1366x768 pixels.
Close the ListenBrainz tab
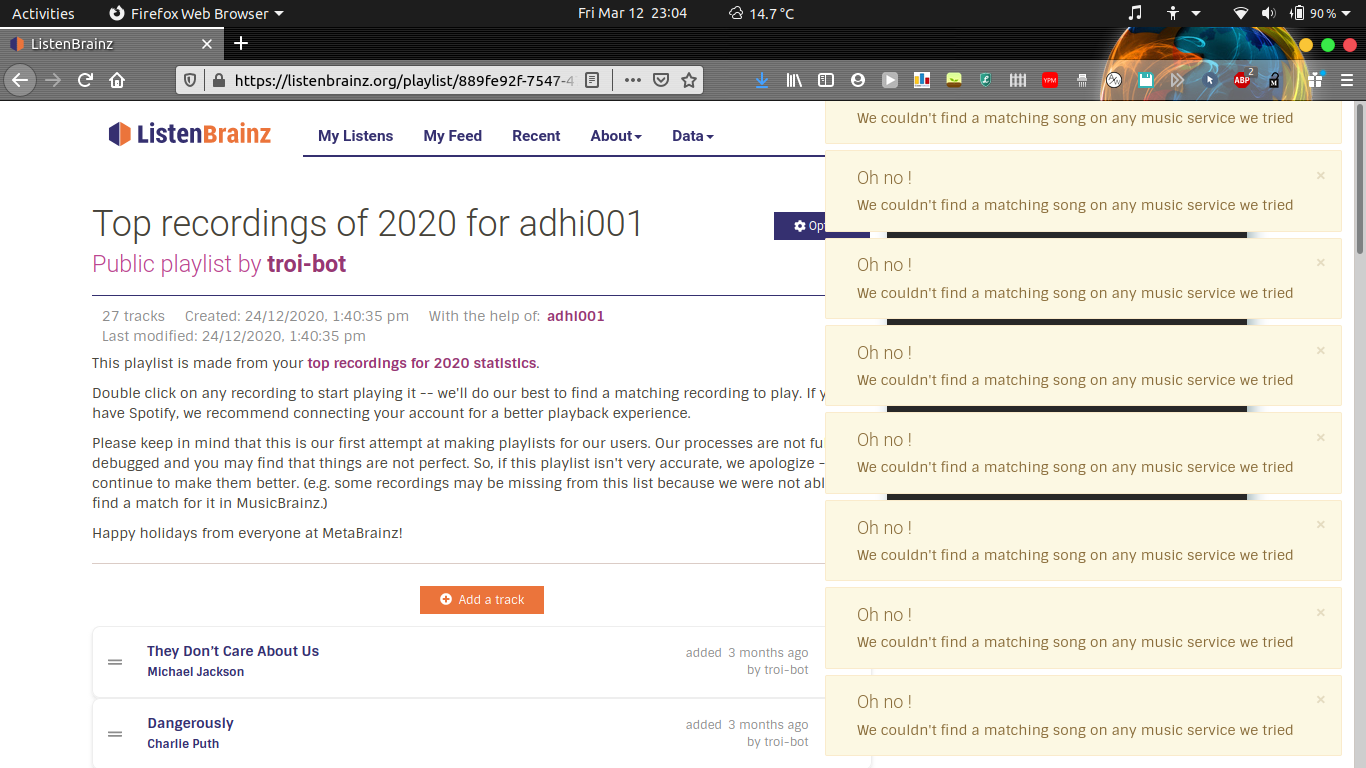207,44
